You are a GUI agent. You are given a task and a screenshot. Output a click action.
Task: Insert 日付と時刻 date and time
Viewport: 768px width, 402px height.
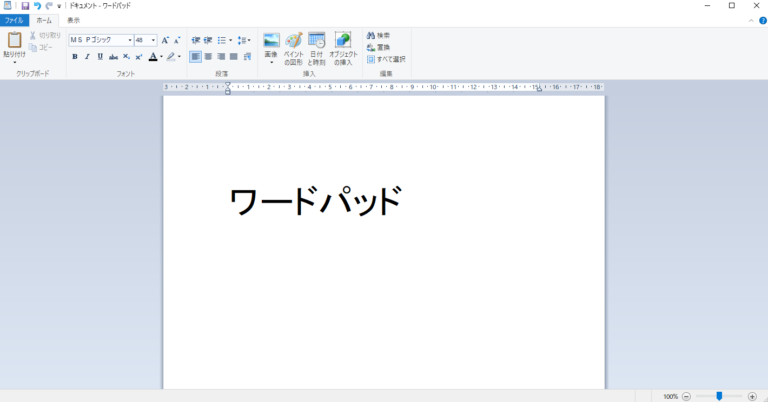[x=316, y=48]
